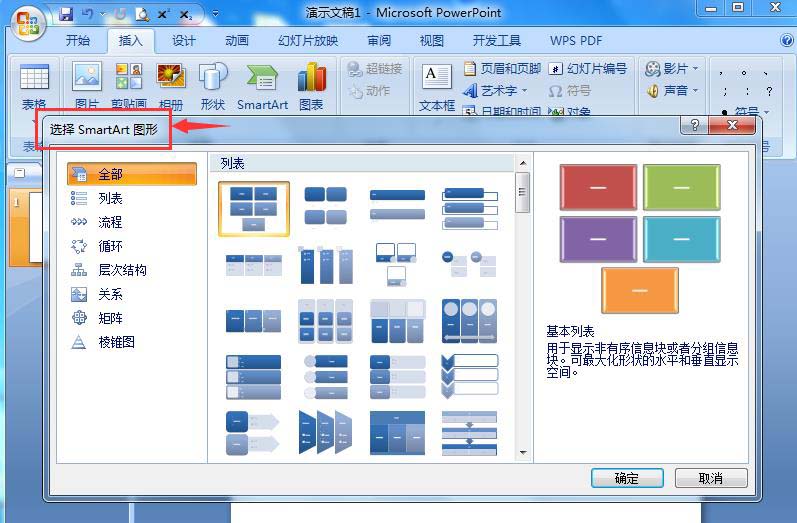
Task: Choose the basic block list layout thumbnail
Action: coord(254,209)
